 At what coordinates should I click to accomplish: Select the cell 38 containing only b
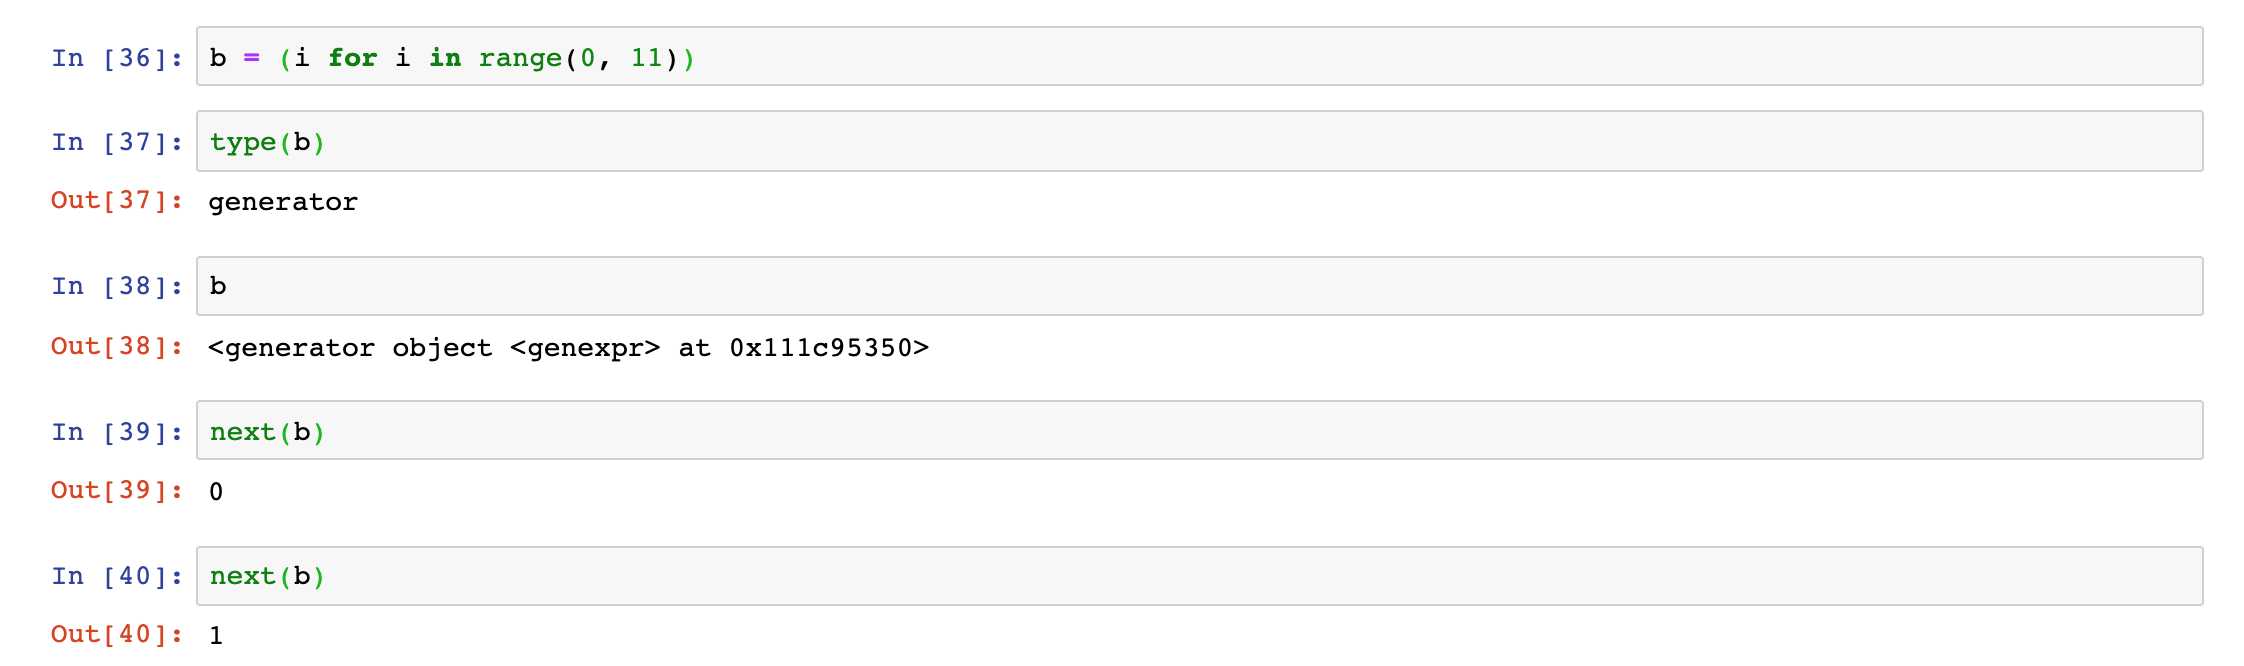pos(1199,286)
